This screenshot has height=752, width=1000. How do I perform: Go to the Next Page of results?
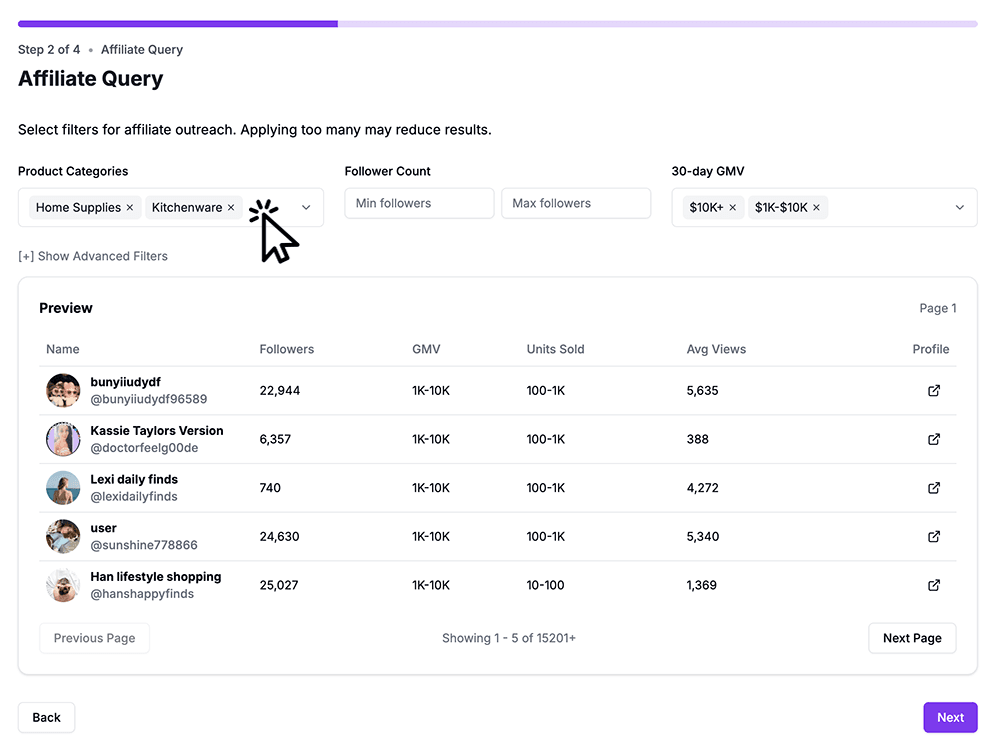click(911, 638)
